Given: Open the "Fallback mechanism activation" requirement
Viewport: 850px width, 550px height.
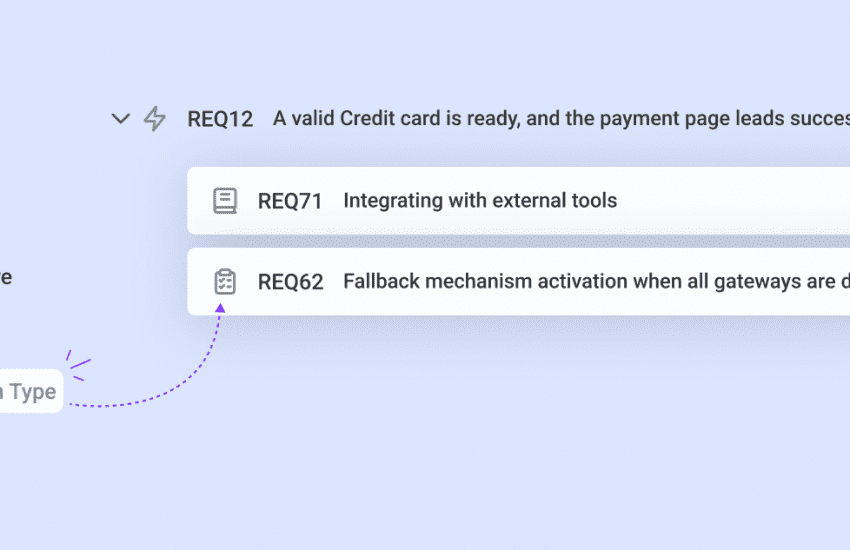Looking at the screenshot, I should tap(590, 281).
